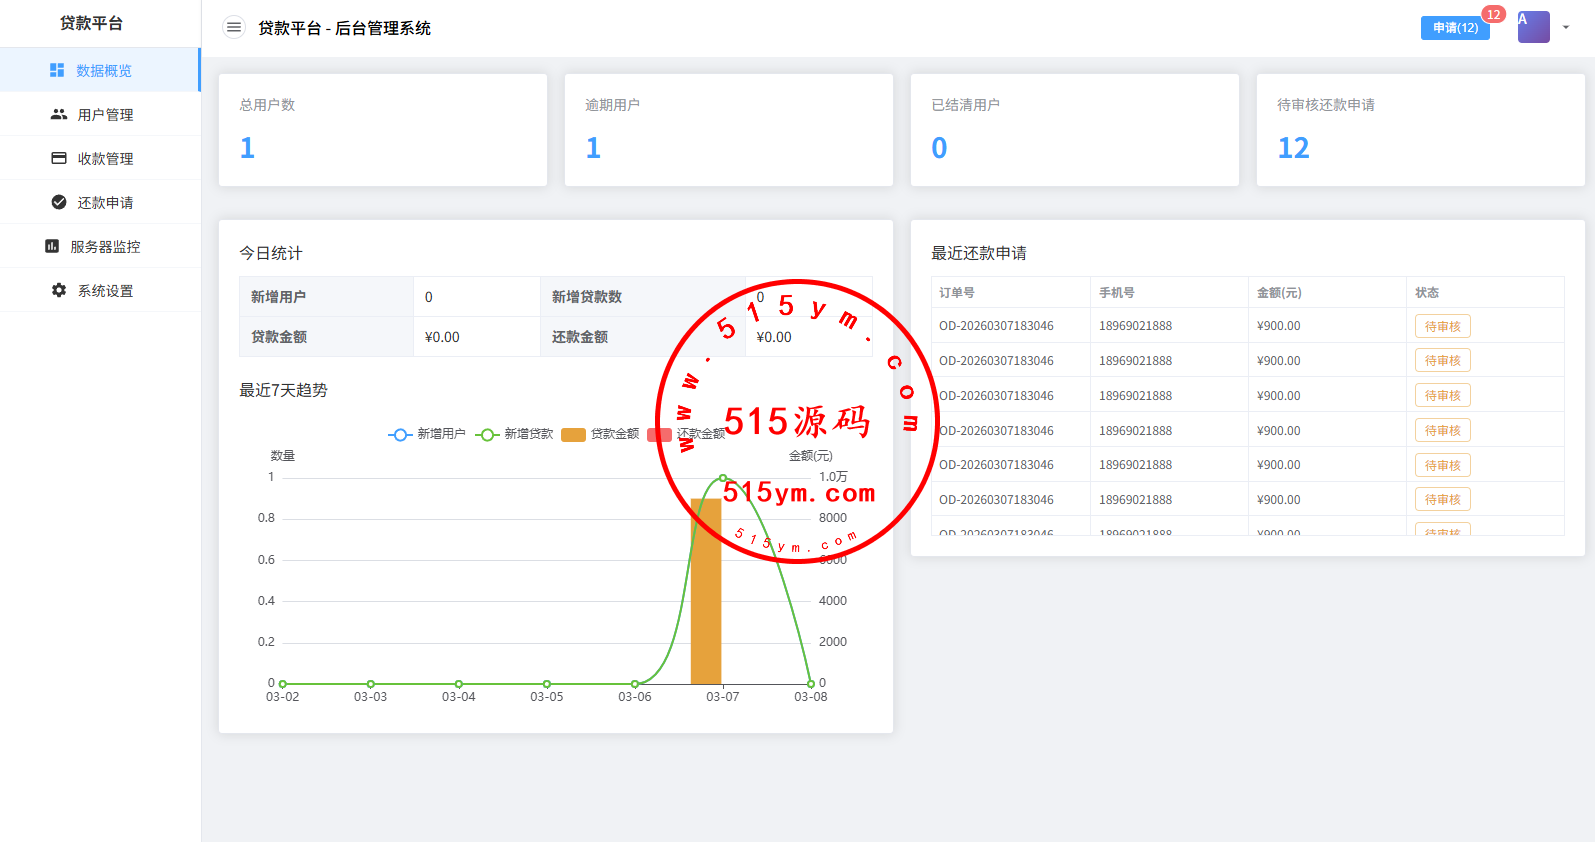Click the 系统设置 gear icon

(x=59, y=290)
